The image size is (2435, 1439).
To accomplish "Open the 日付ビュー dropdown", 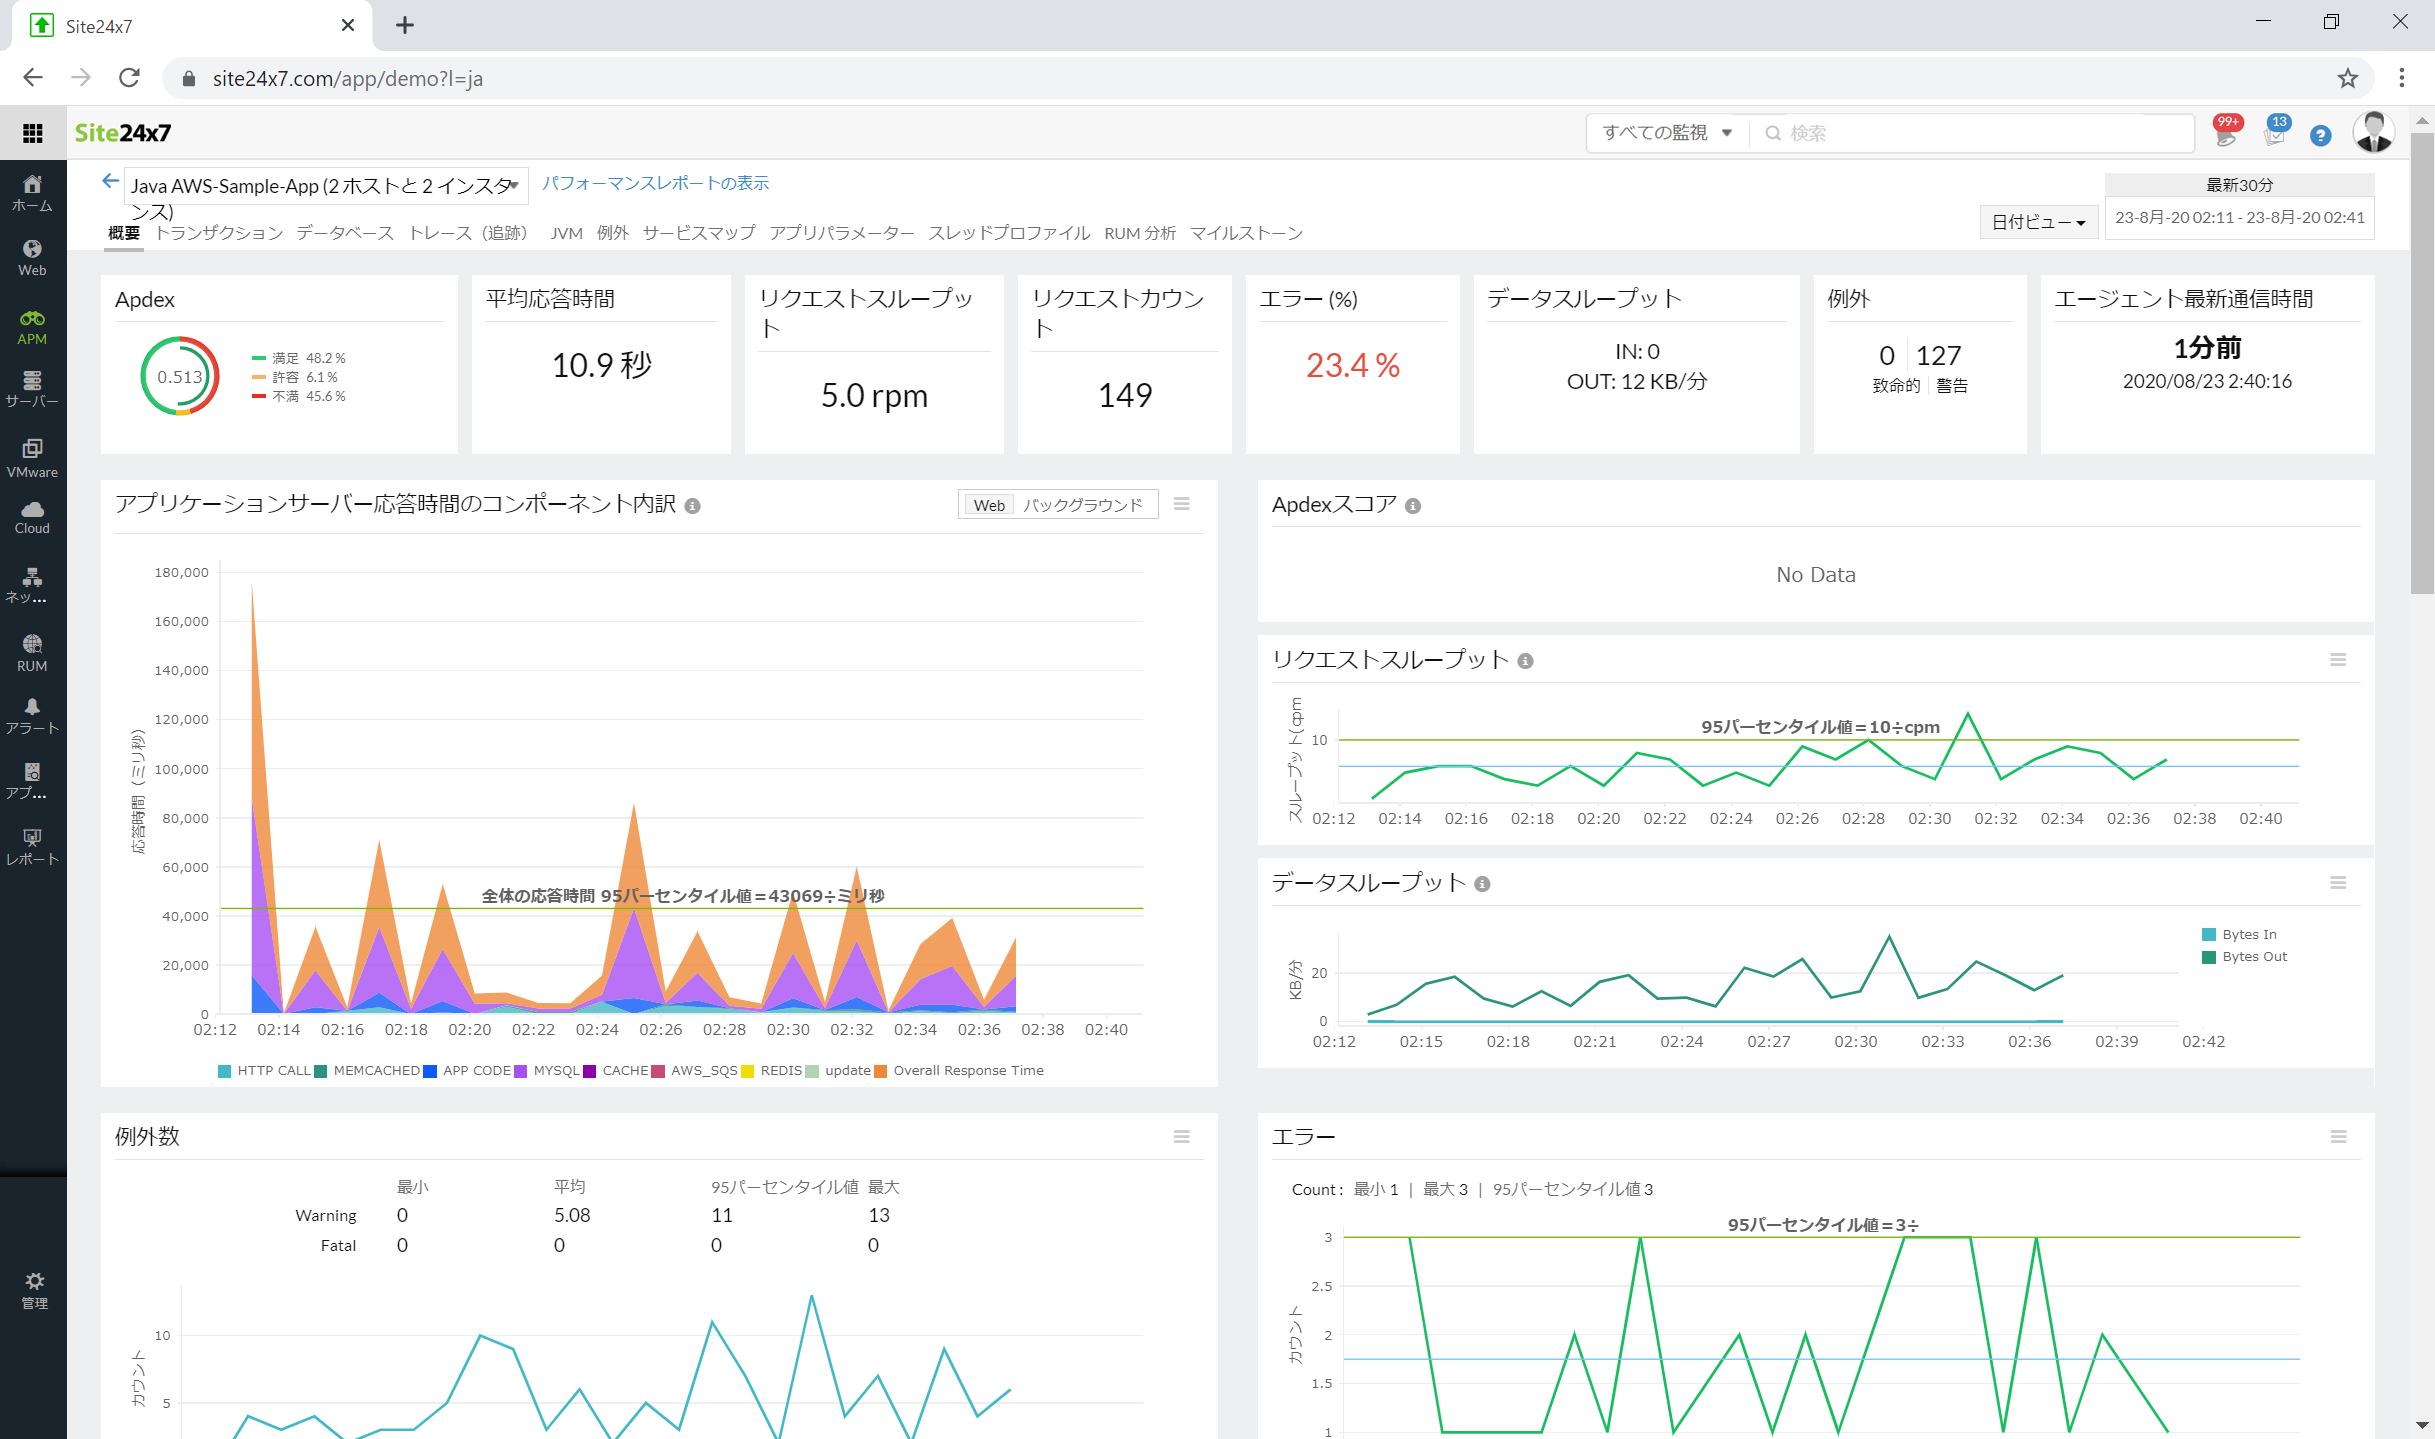I will point(2038,222).
